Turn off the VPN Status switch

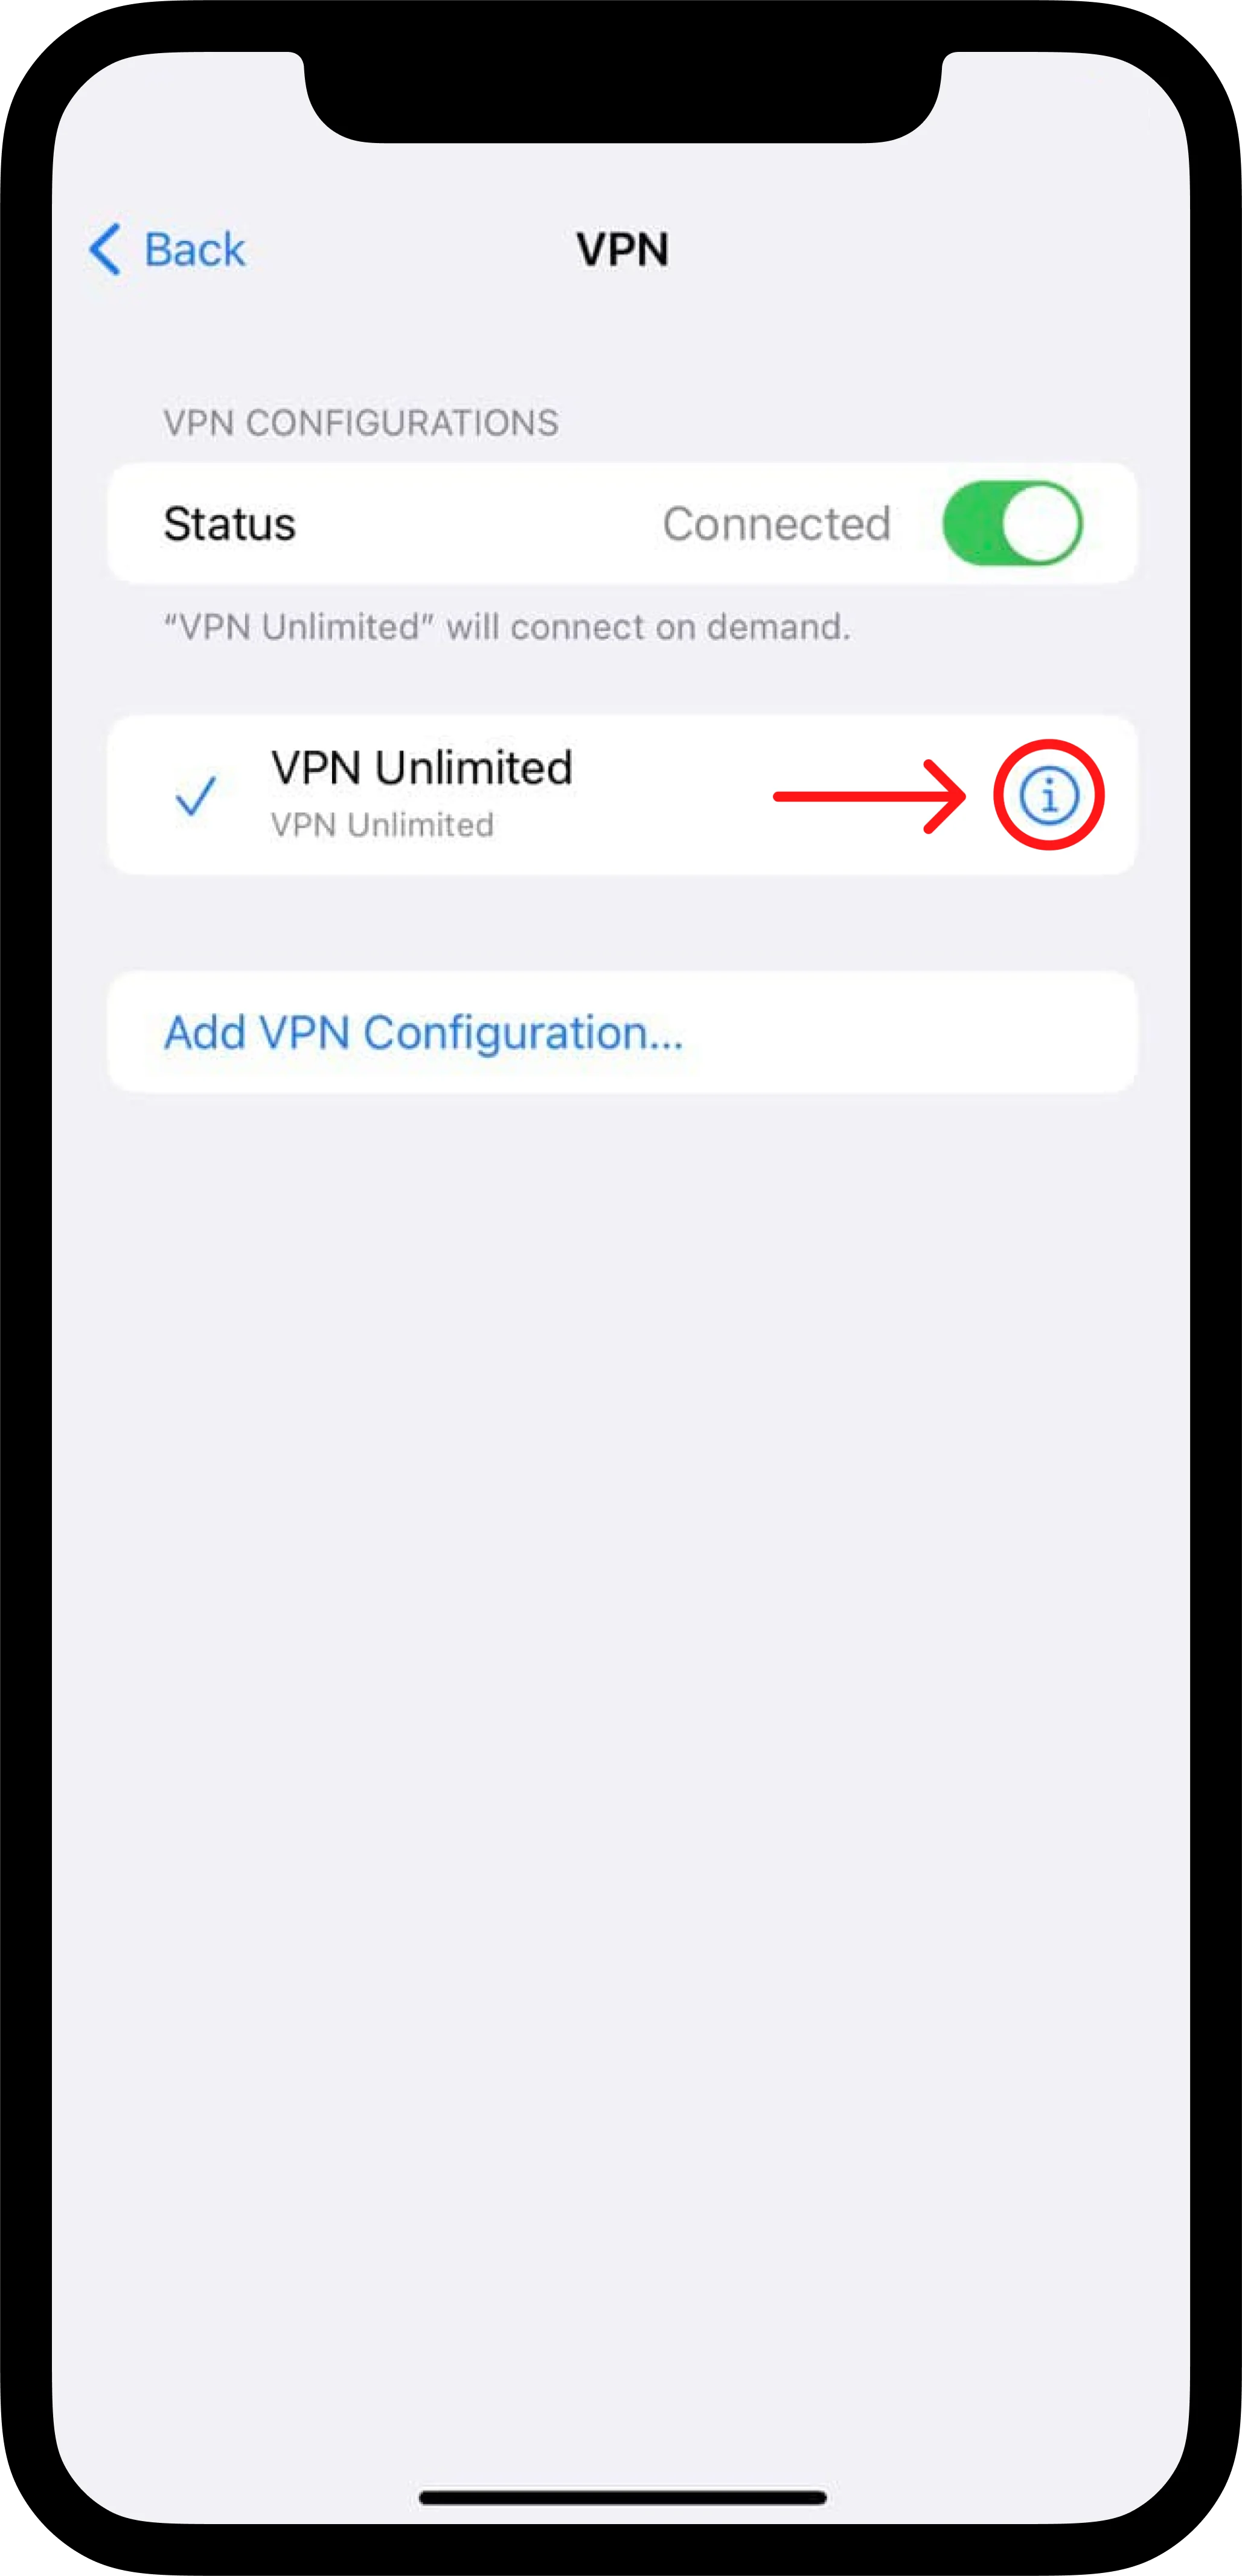pyautogui.click(x=1011, y=523)
